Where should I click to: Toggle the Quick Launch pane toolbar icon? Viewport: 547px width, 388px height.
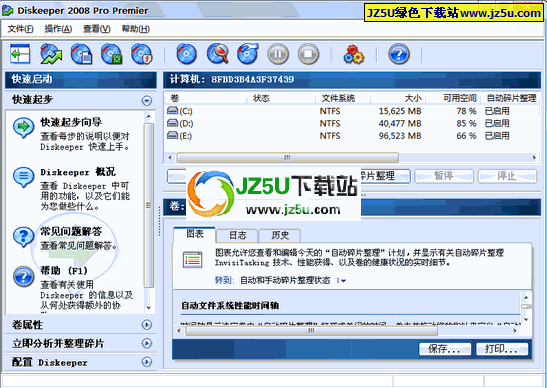20,54
